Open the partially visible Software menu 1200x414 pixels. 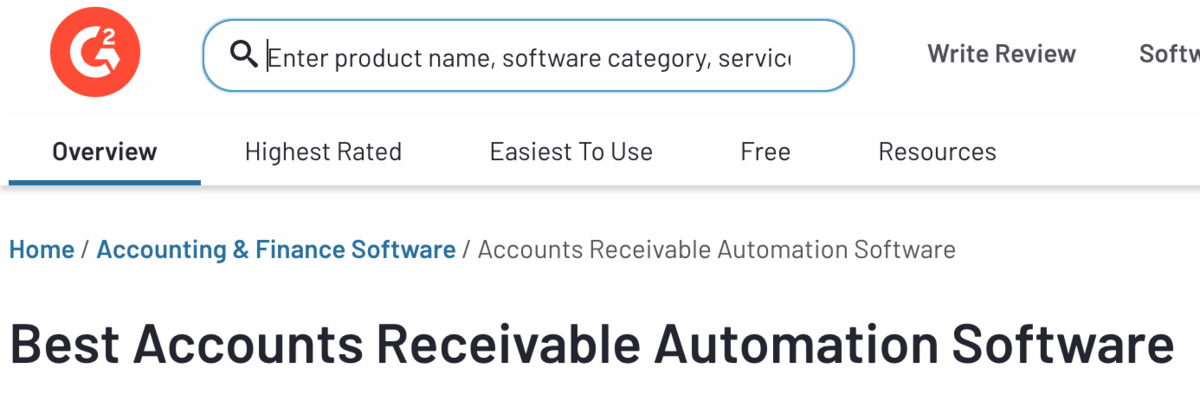click(x=1168, y=53)
